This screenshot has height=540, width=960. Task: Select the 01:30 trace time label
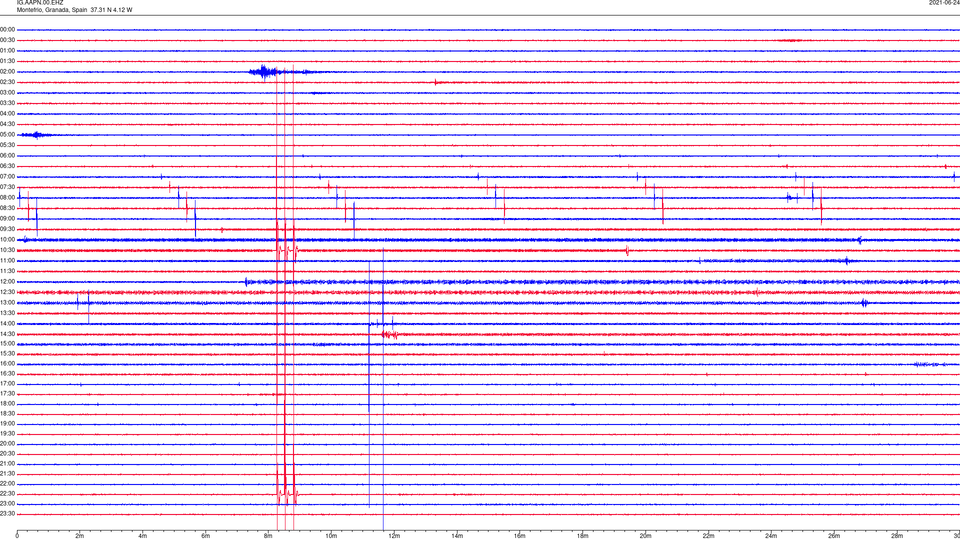pyautogui.click(x=7, y=61)
